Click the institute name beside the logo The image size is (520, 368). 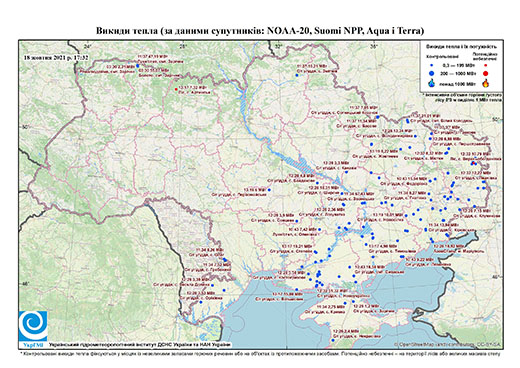139,345
